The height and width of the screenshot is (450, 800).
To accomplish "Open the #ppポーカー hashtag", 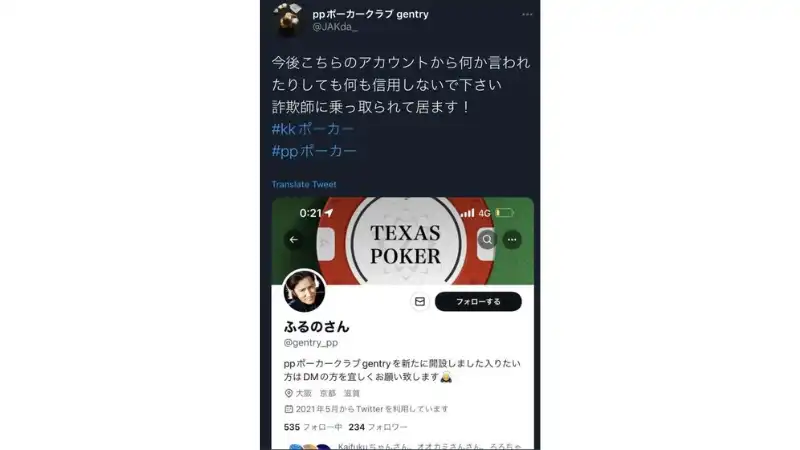I will (314, 151).
